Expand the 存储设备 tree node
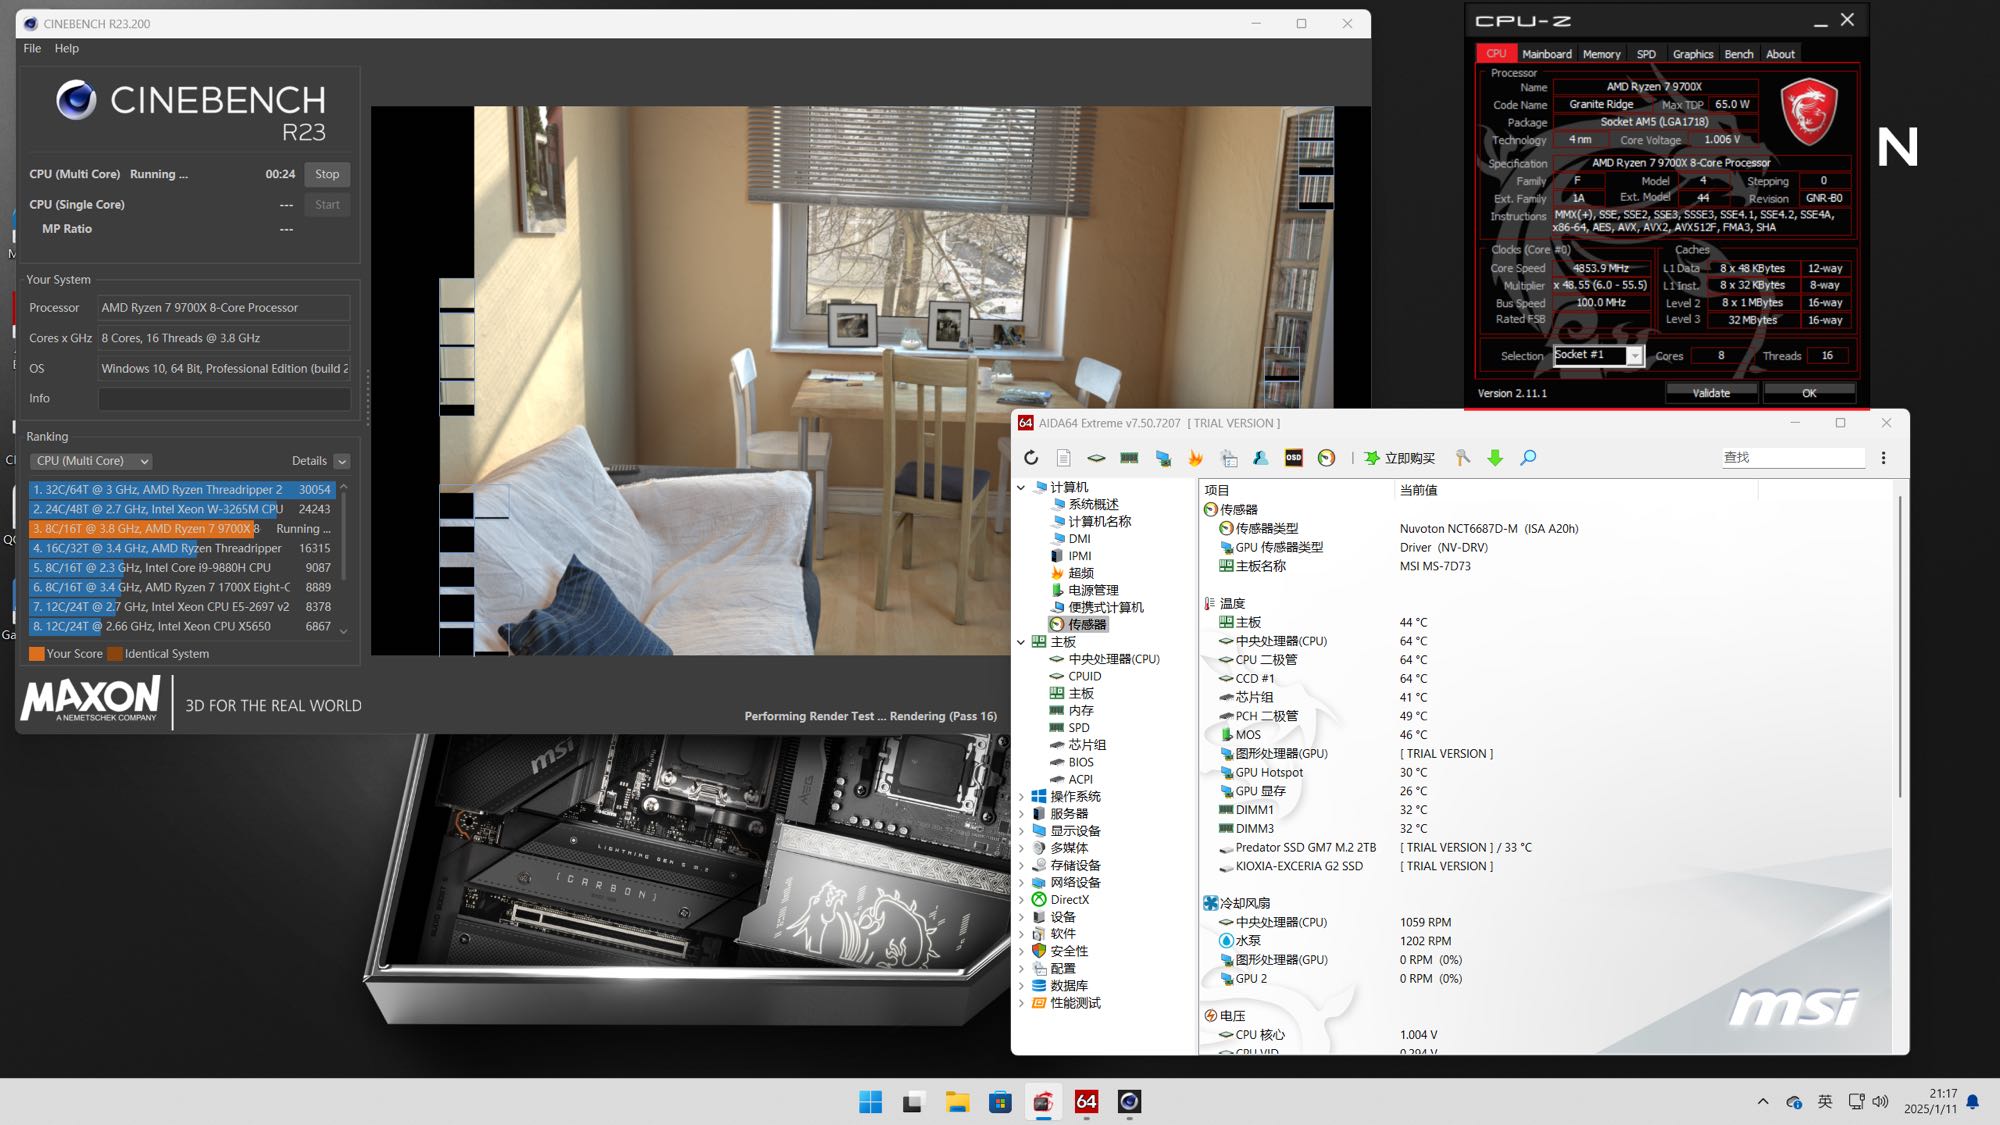This screenshot has height=1125, width=2000. (1021, 866)
